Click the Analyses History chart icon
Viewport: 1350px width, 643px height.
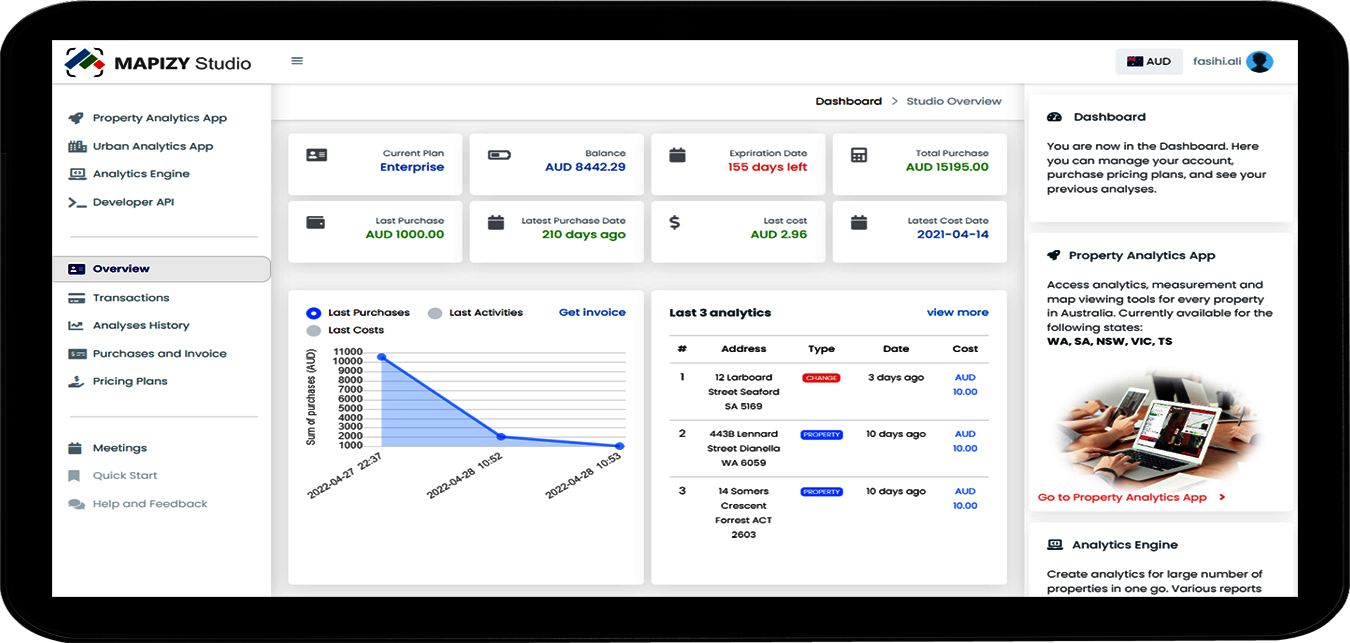pyautogui.click(x=76, y=326)
